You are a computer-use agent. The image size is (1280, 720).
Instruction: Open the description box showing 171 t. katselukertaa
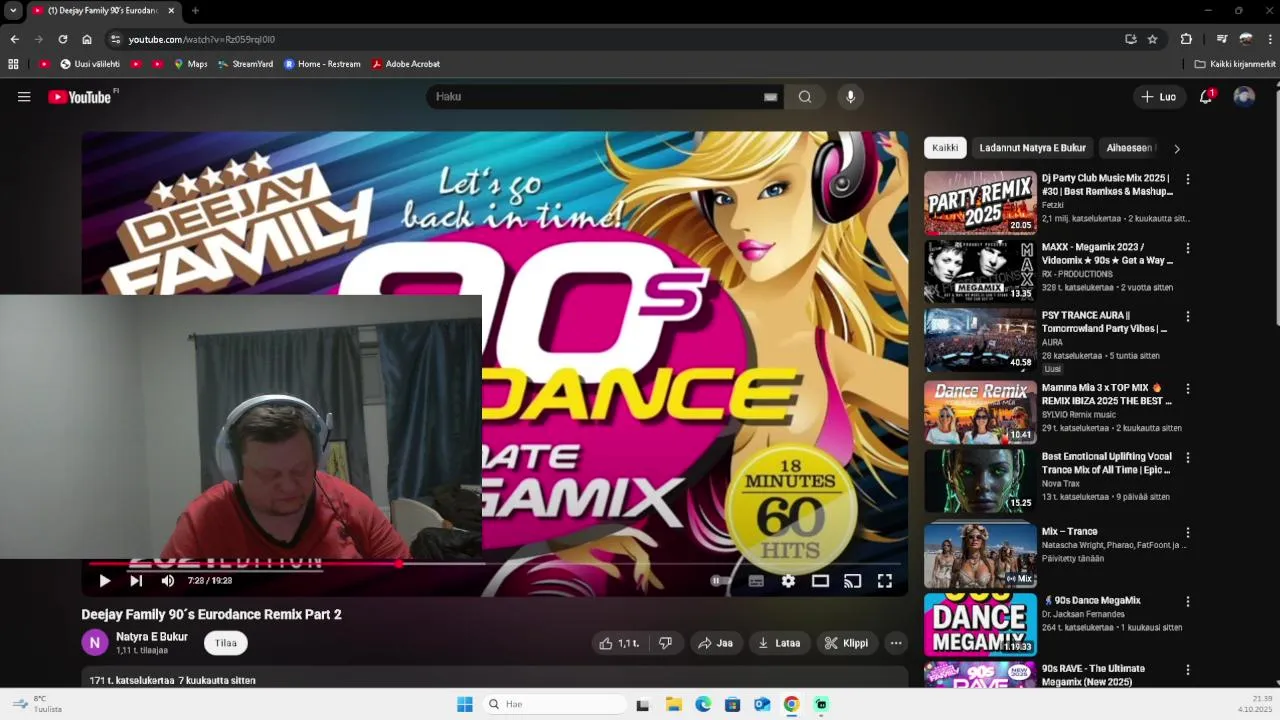click(x=495, y=679)
